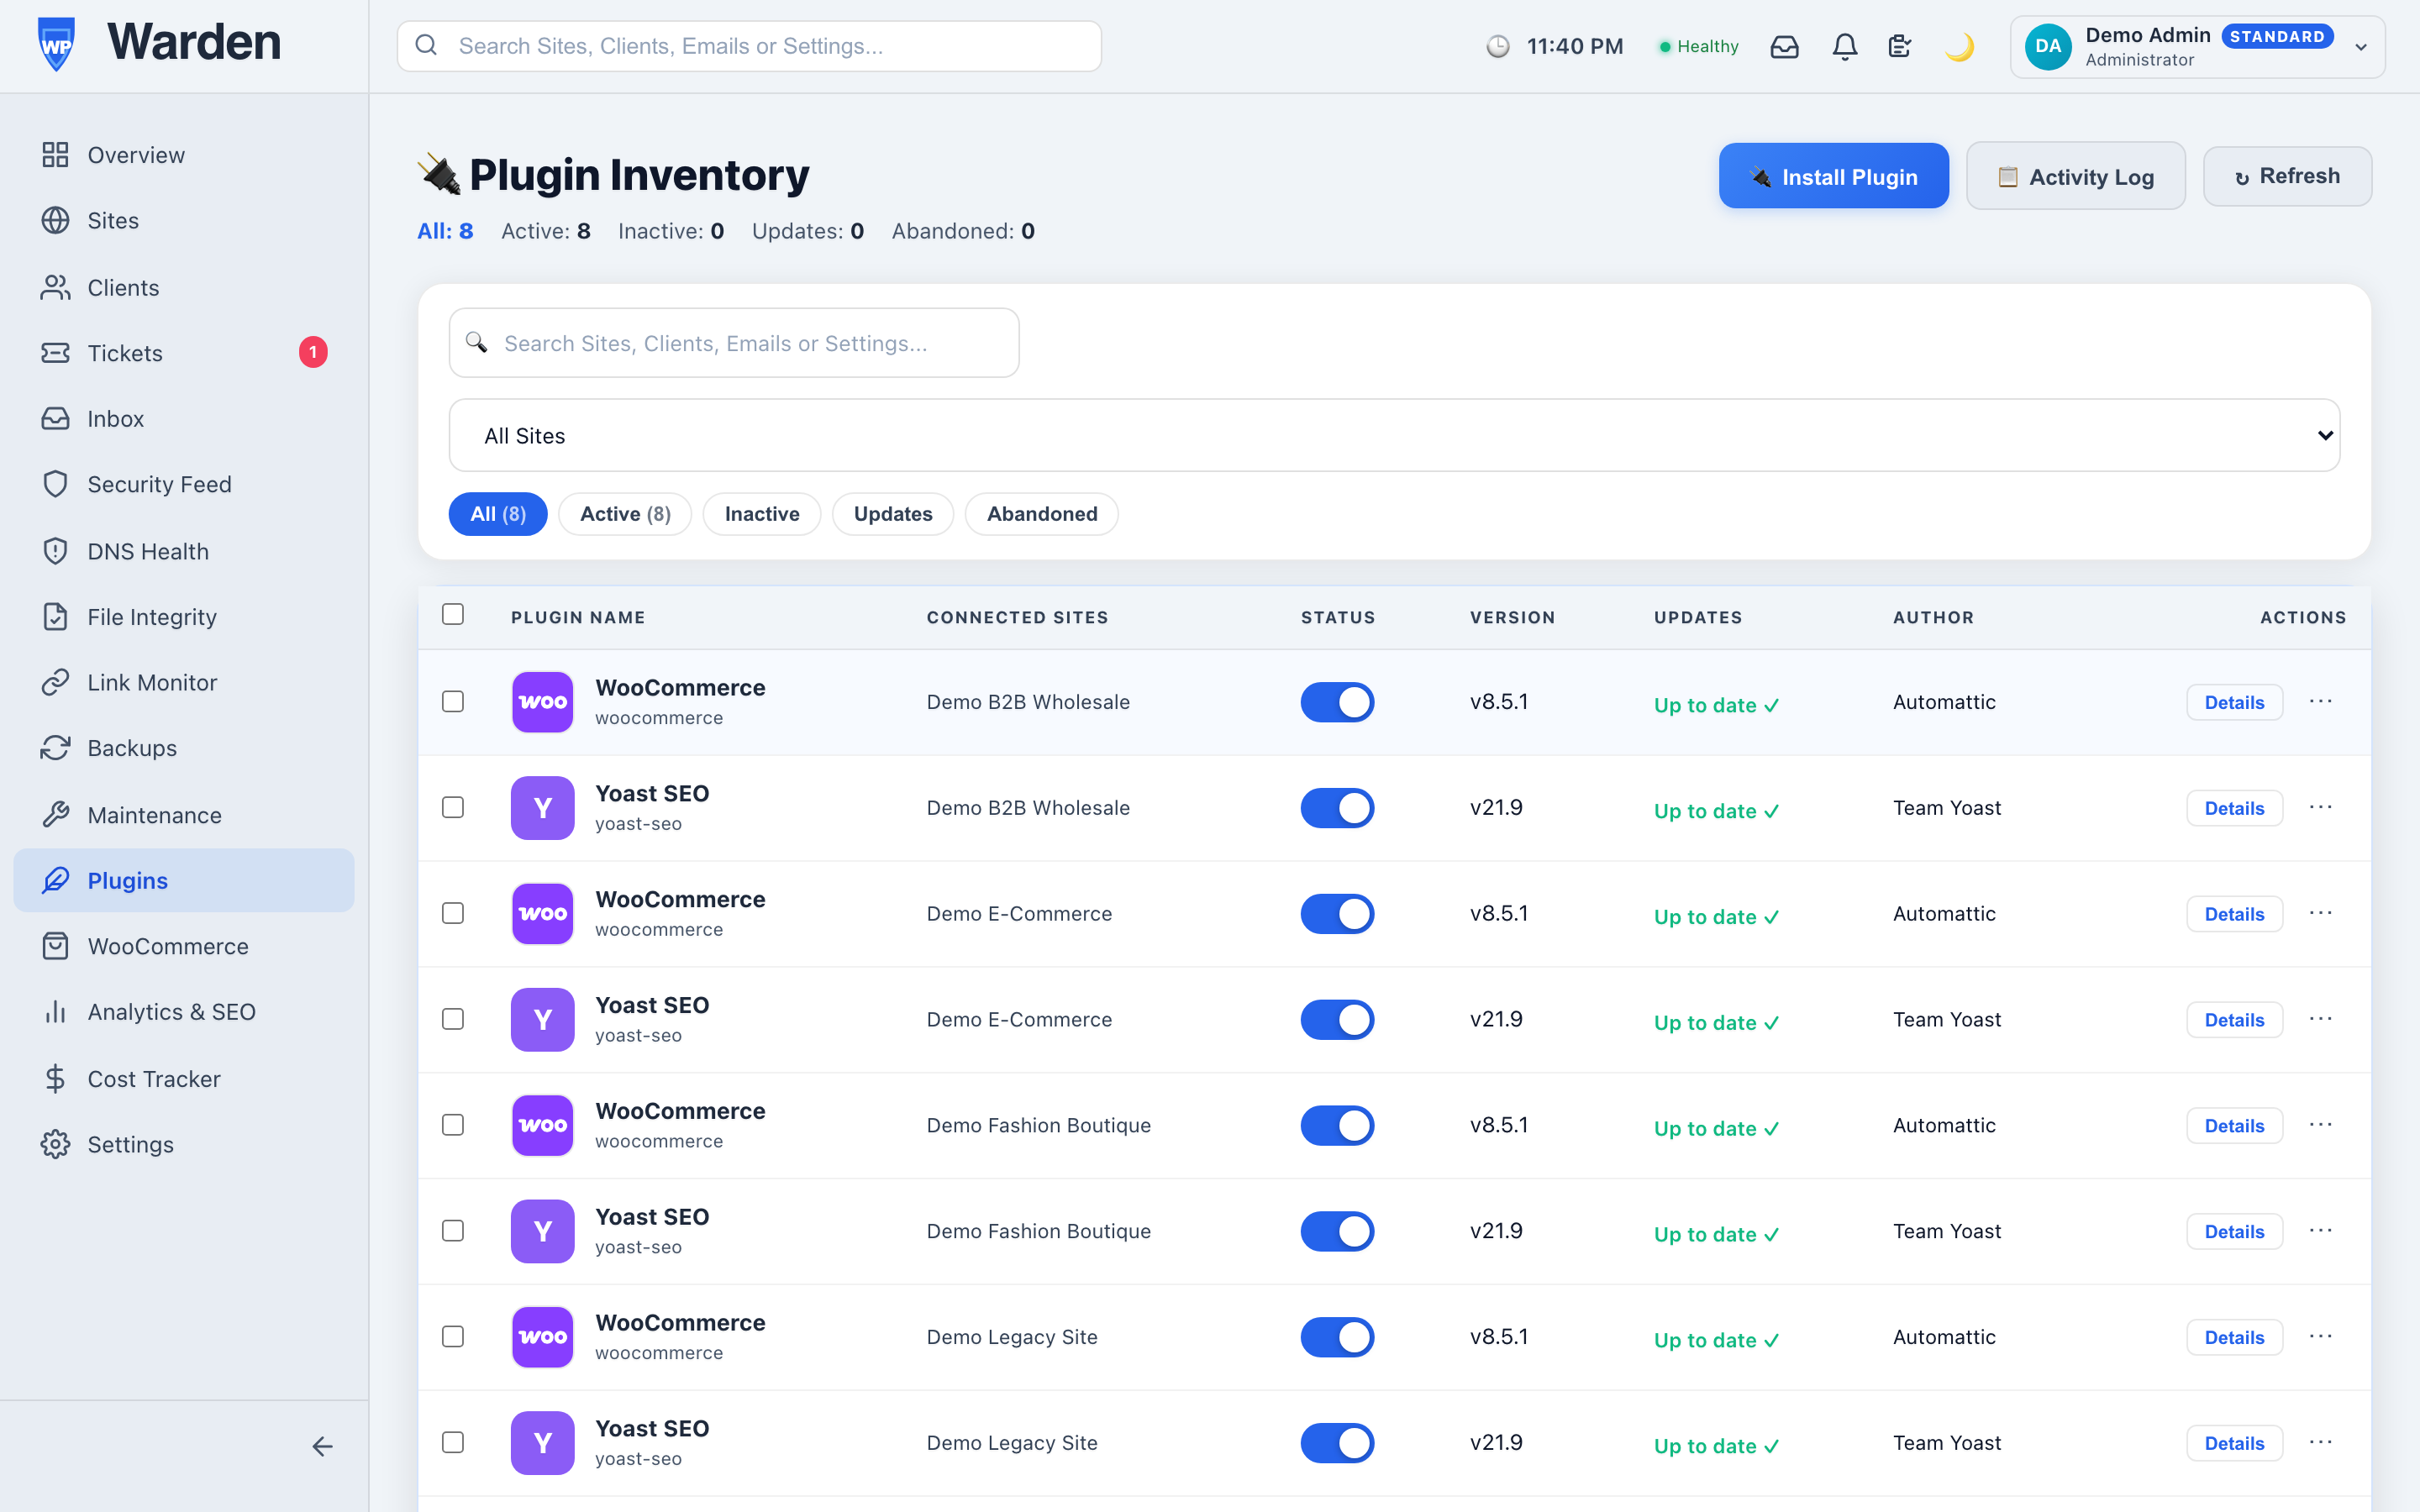Open Tickets in the sidebar
The image size is (2420, 1512).
(184, 353)
